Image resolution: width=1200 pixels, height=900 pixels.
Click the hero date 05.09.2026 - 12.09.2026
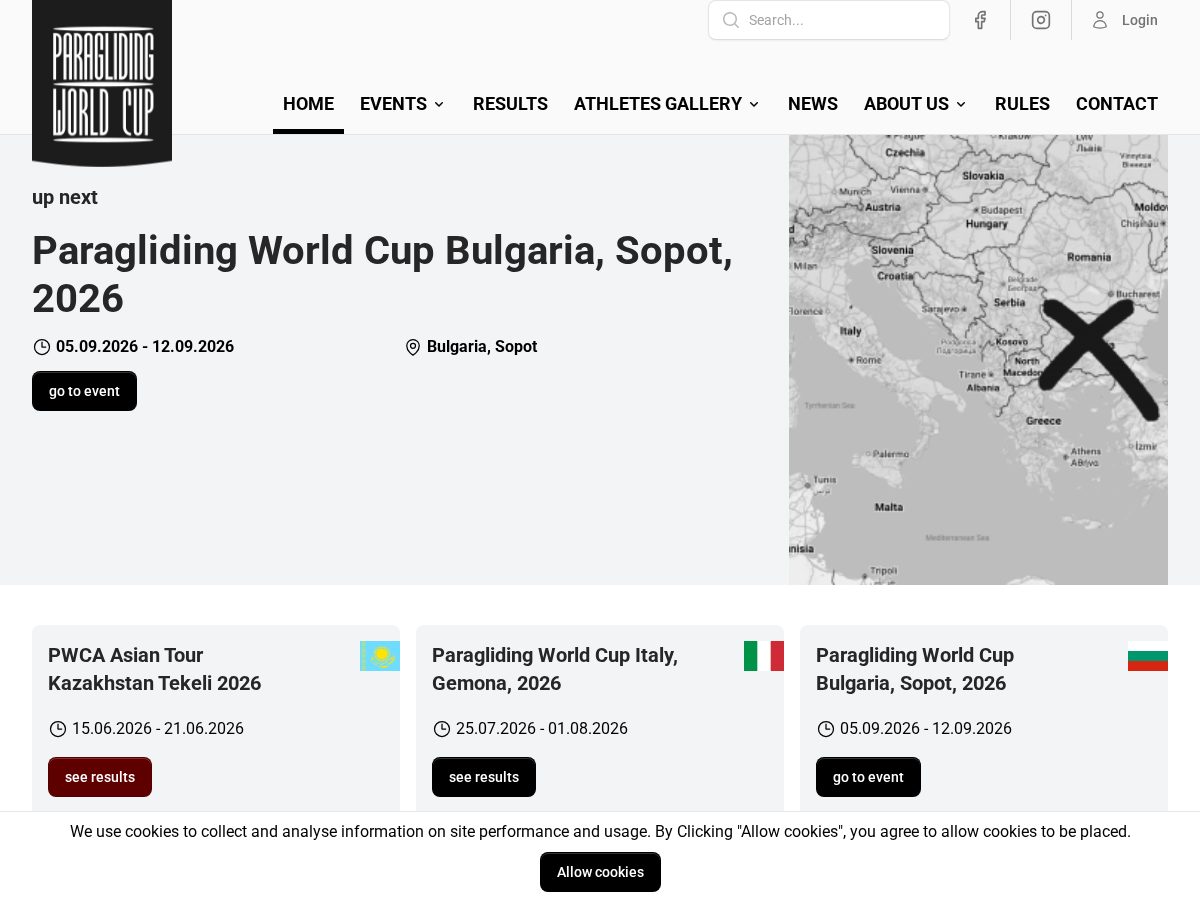[145, 347]
